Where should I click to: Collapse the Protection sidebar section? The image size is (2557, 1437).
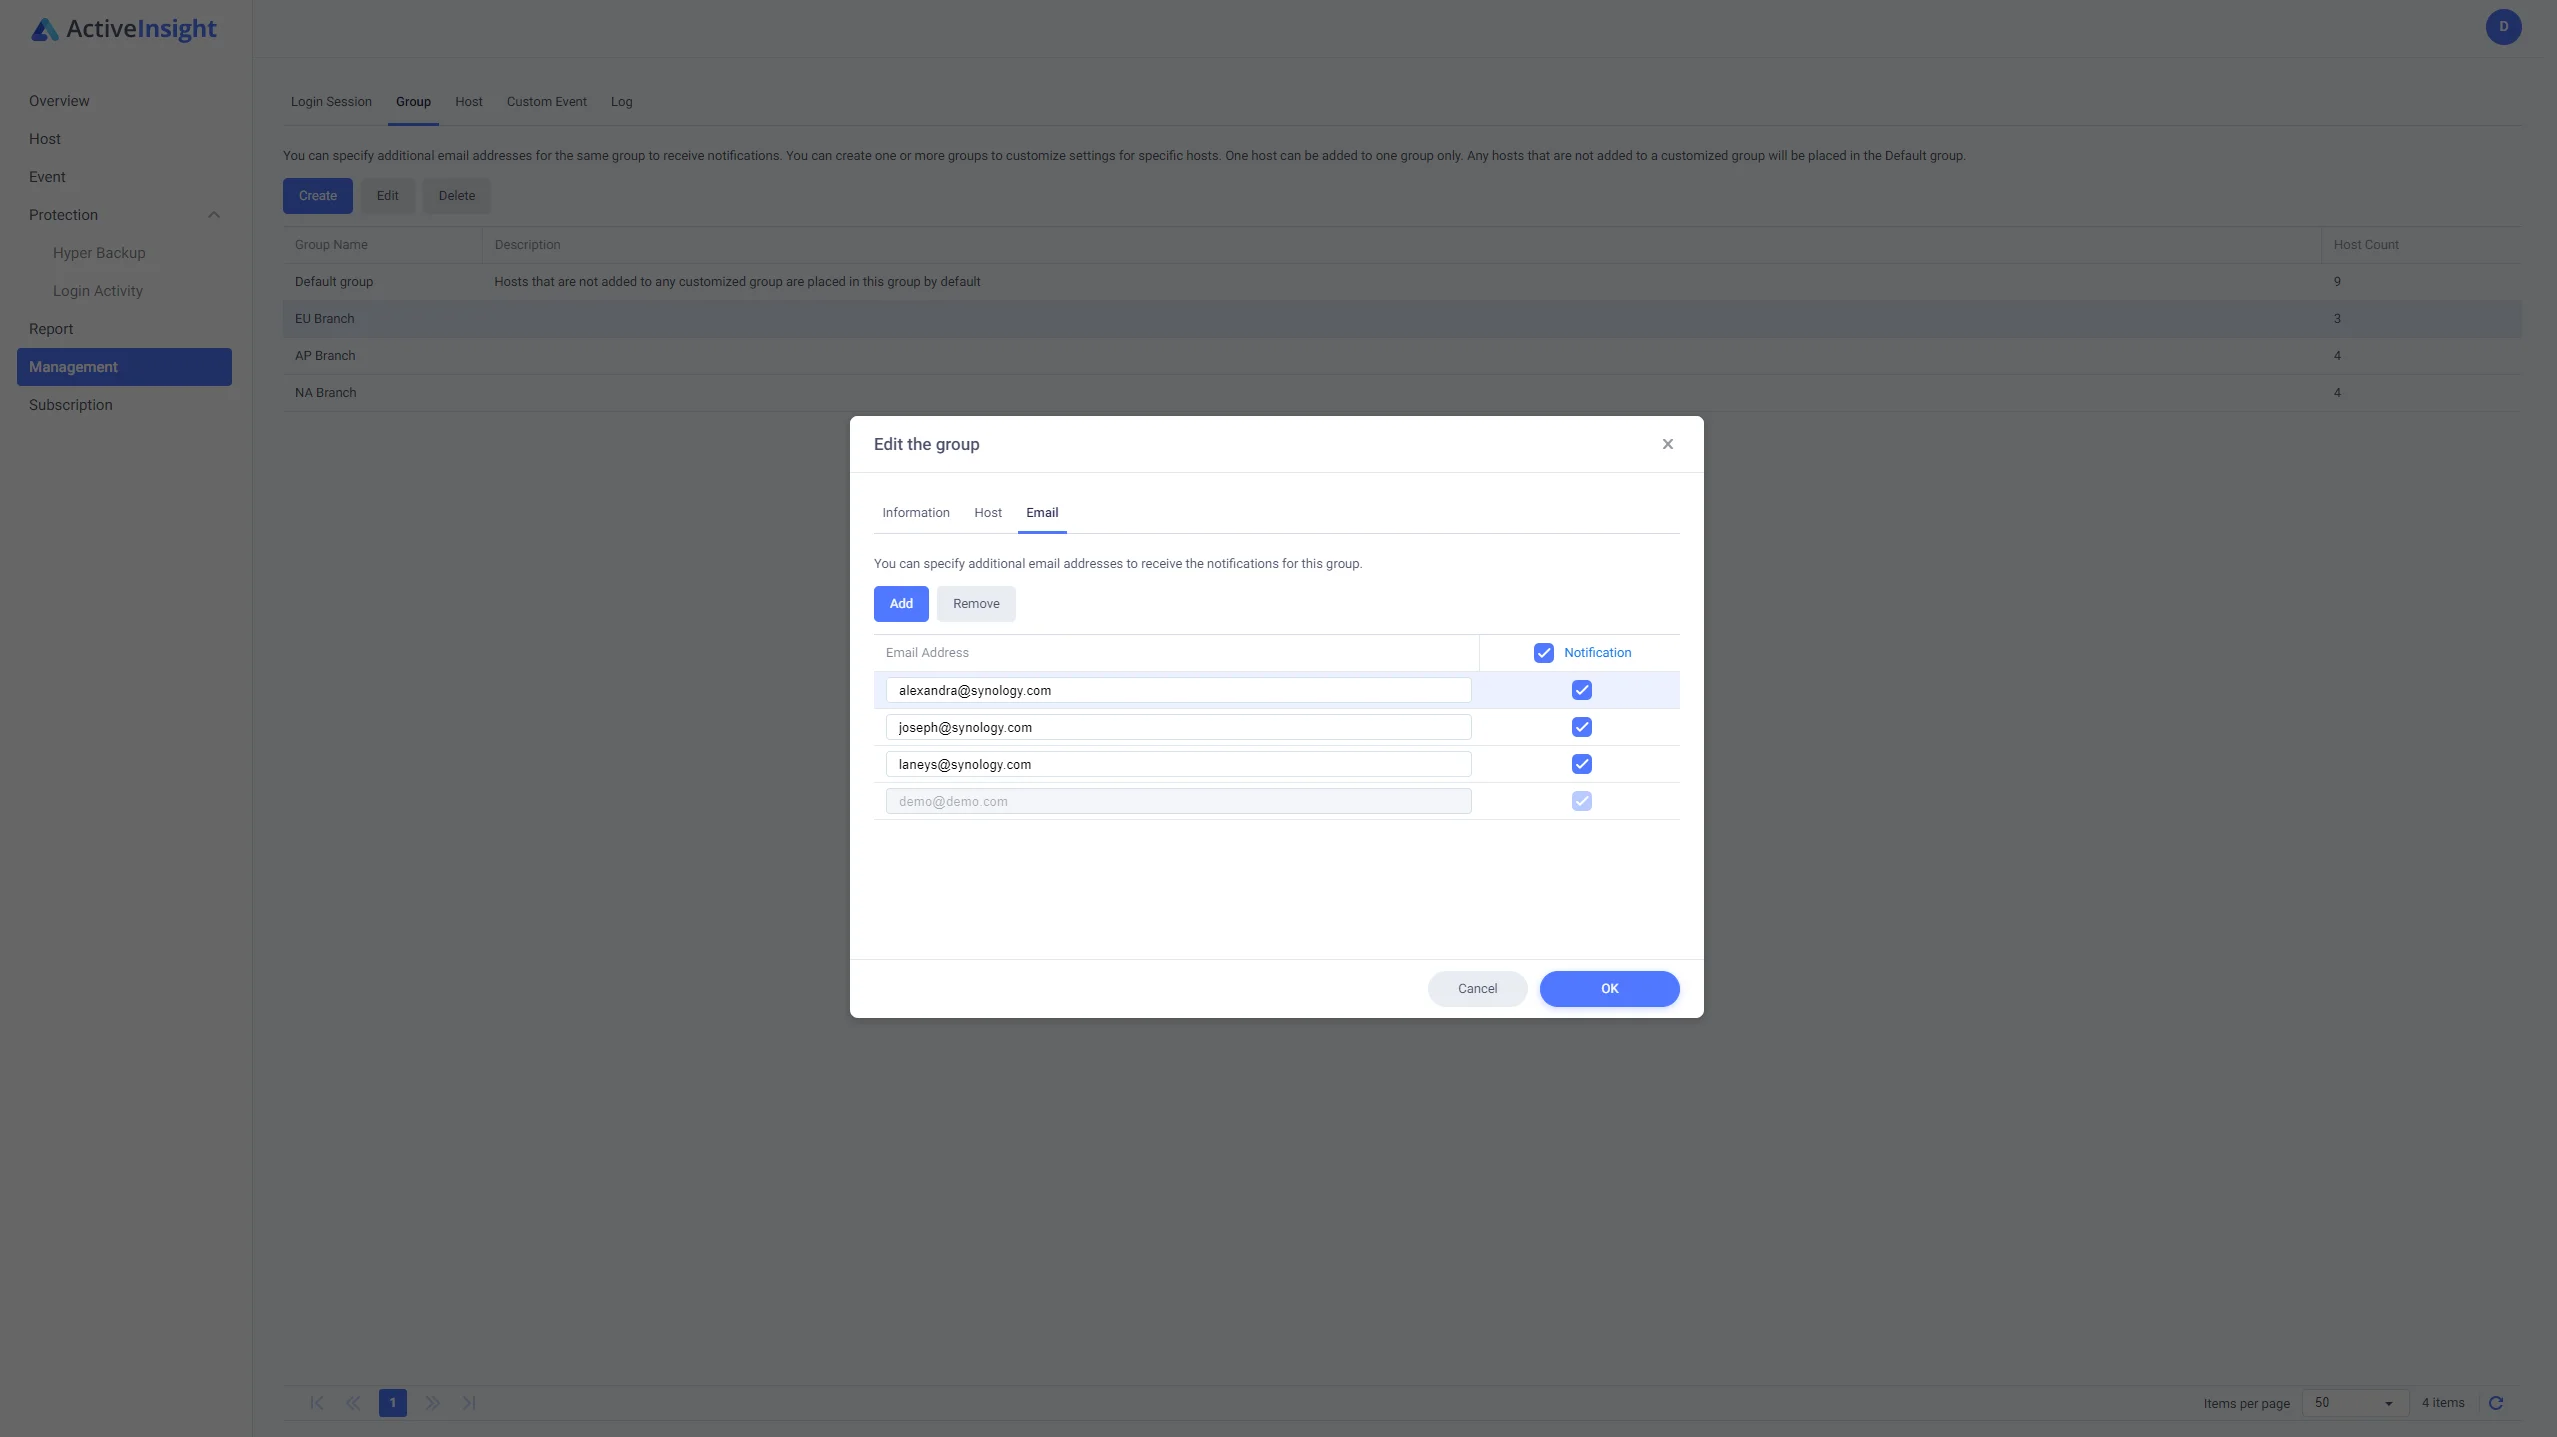tap(213, 215)
